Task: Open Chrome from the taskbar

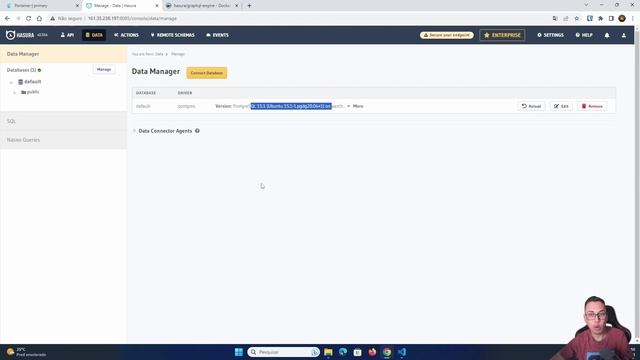Action: [387, 352]
